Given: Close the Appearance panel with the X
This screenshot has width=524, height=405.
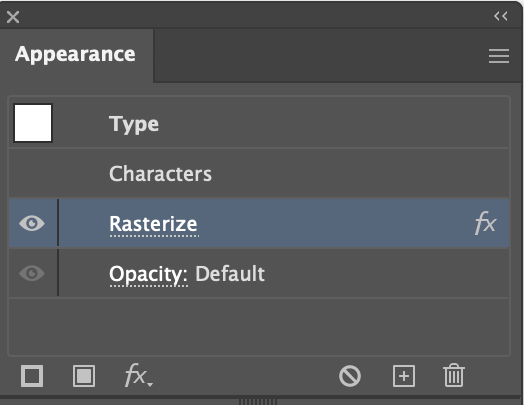Looking at the screenshot, I should tap(13, 17).
